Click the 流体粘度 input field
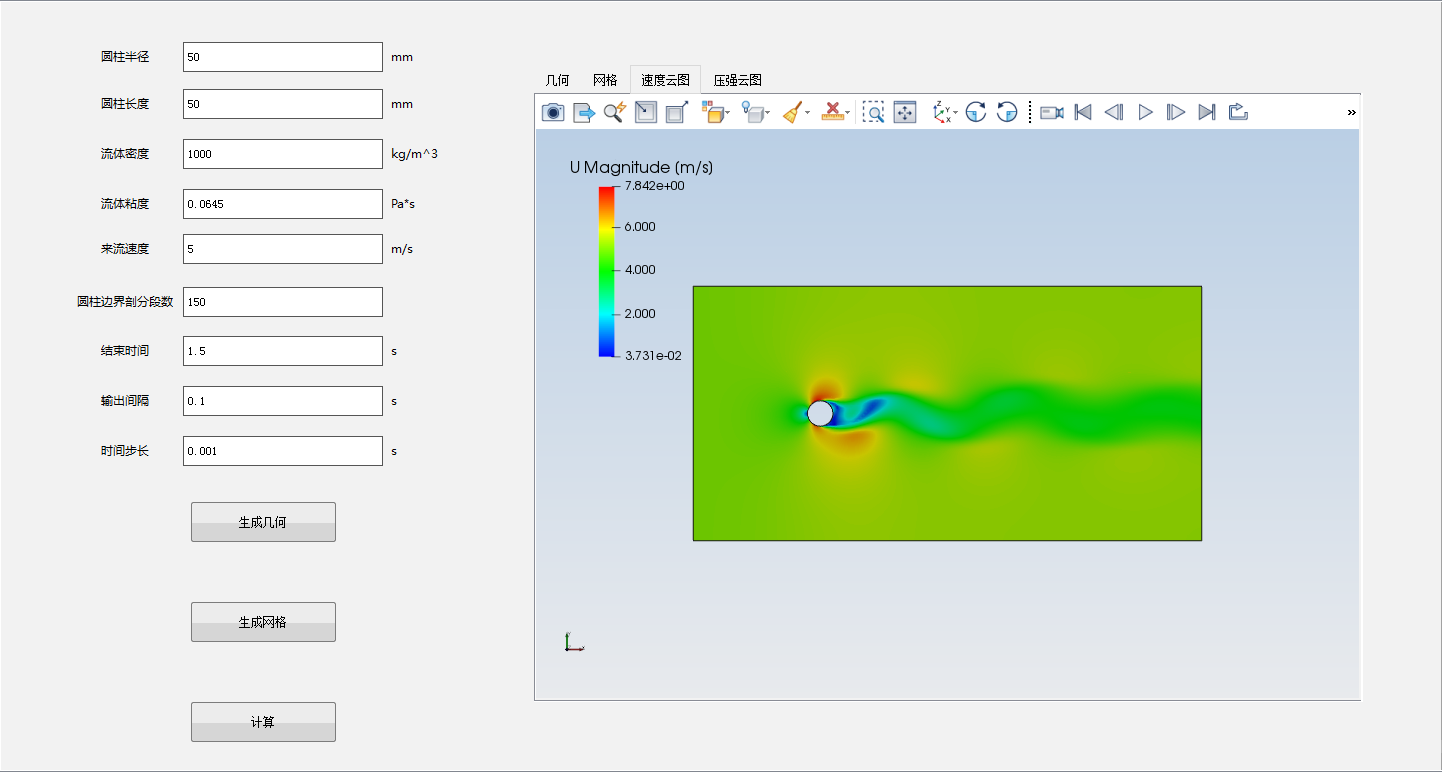This screenshot has width=1442, height=772. pyautogui.click(x=283, y=204)
